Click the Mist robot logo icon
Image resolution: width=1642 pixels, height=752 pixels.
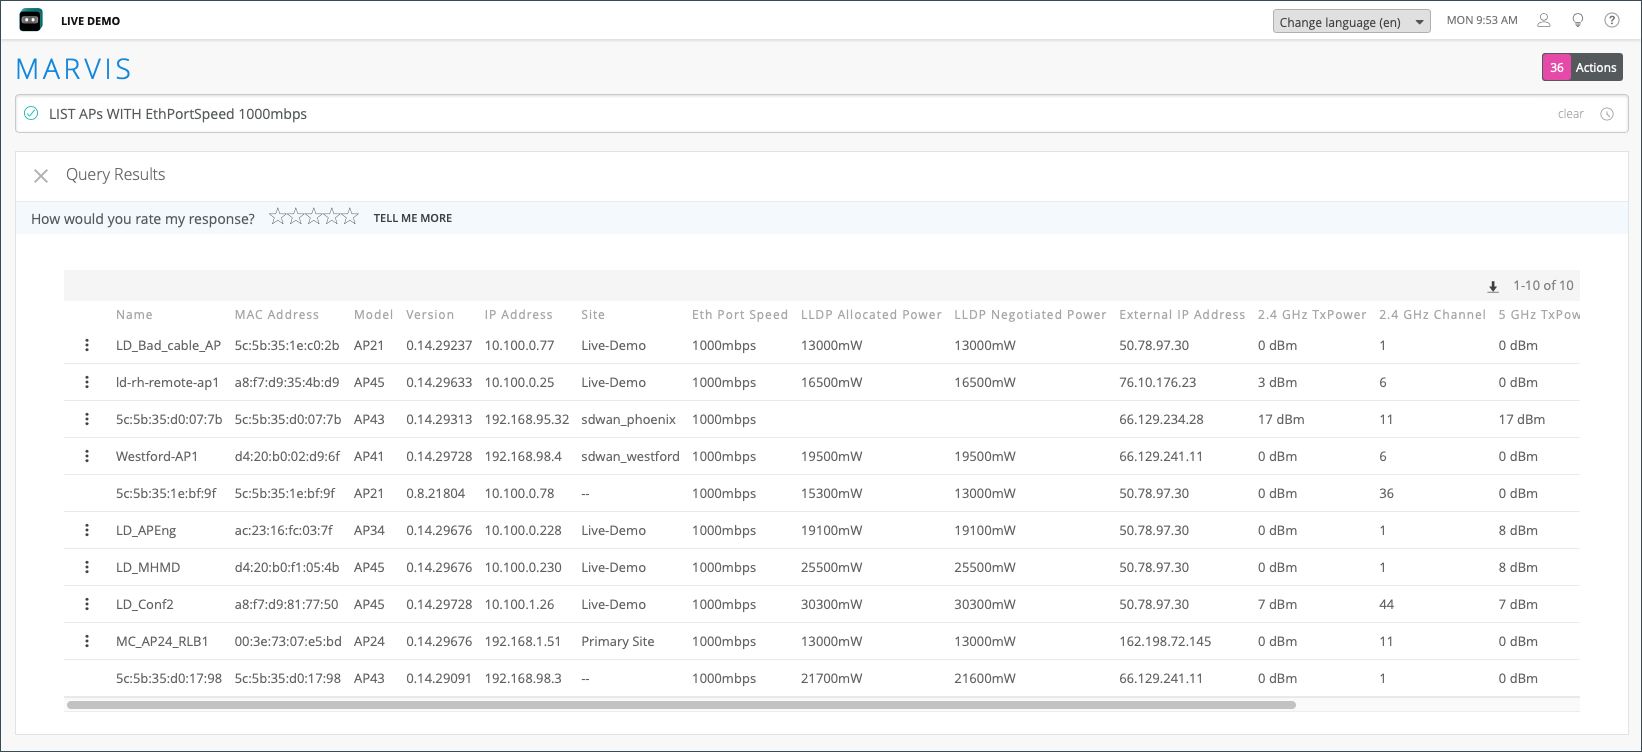click(x=31, y=20)
